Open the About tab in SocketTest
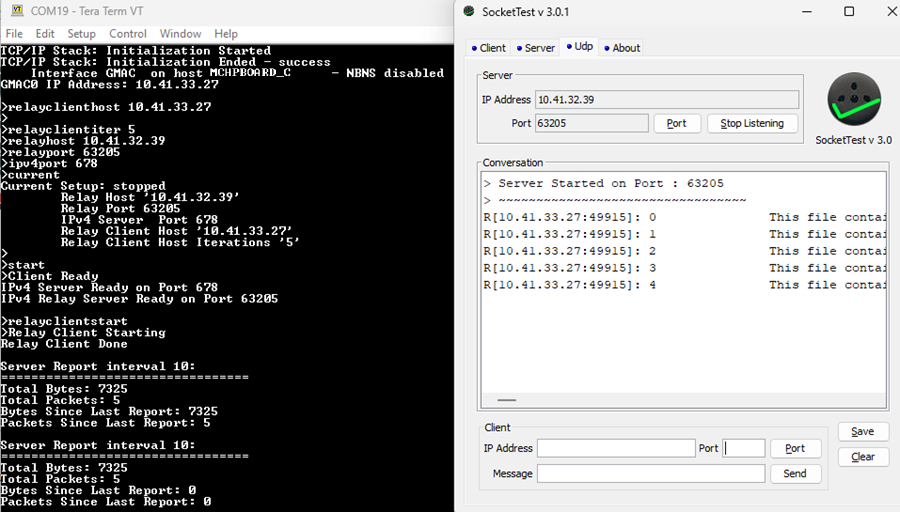This screenshot has width=900, height=512. click(x=622, y=48)
